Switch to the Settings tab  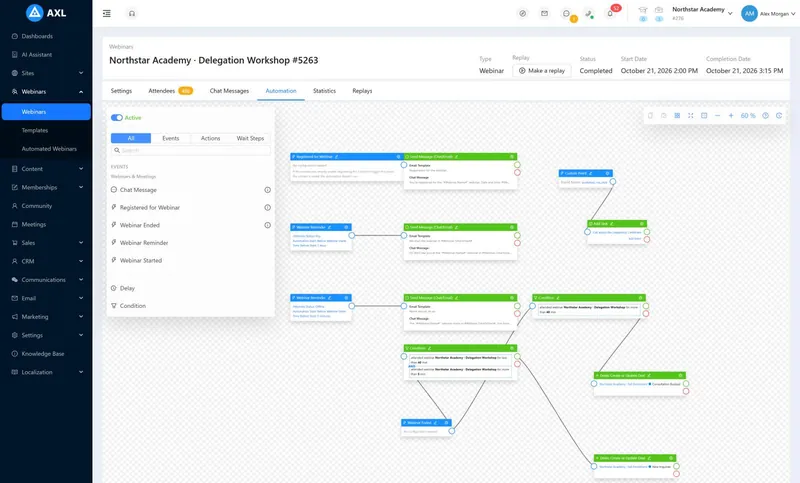point(121,91)
